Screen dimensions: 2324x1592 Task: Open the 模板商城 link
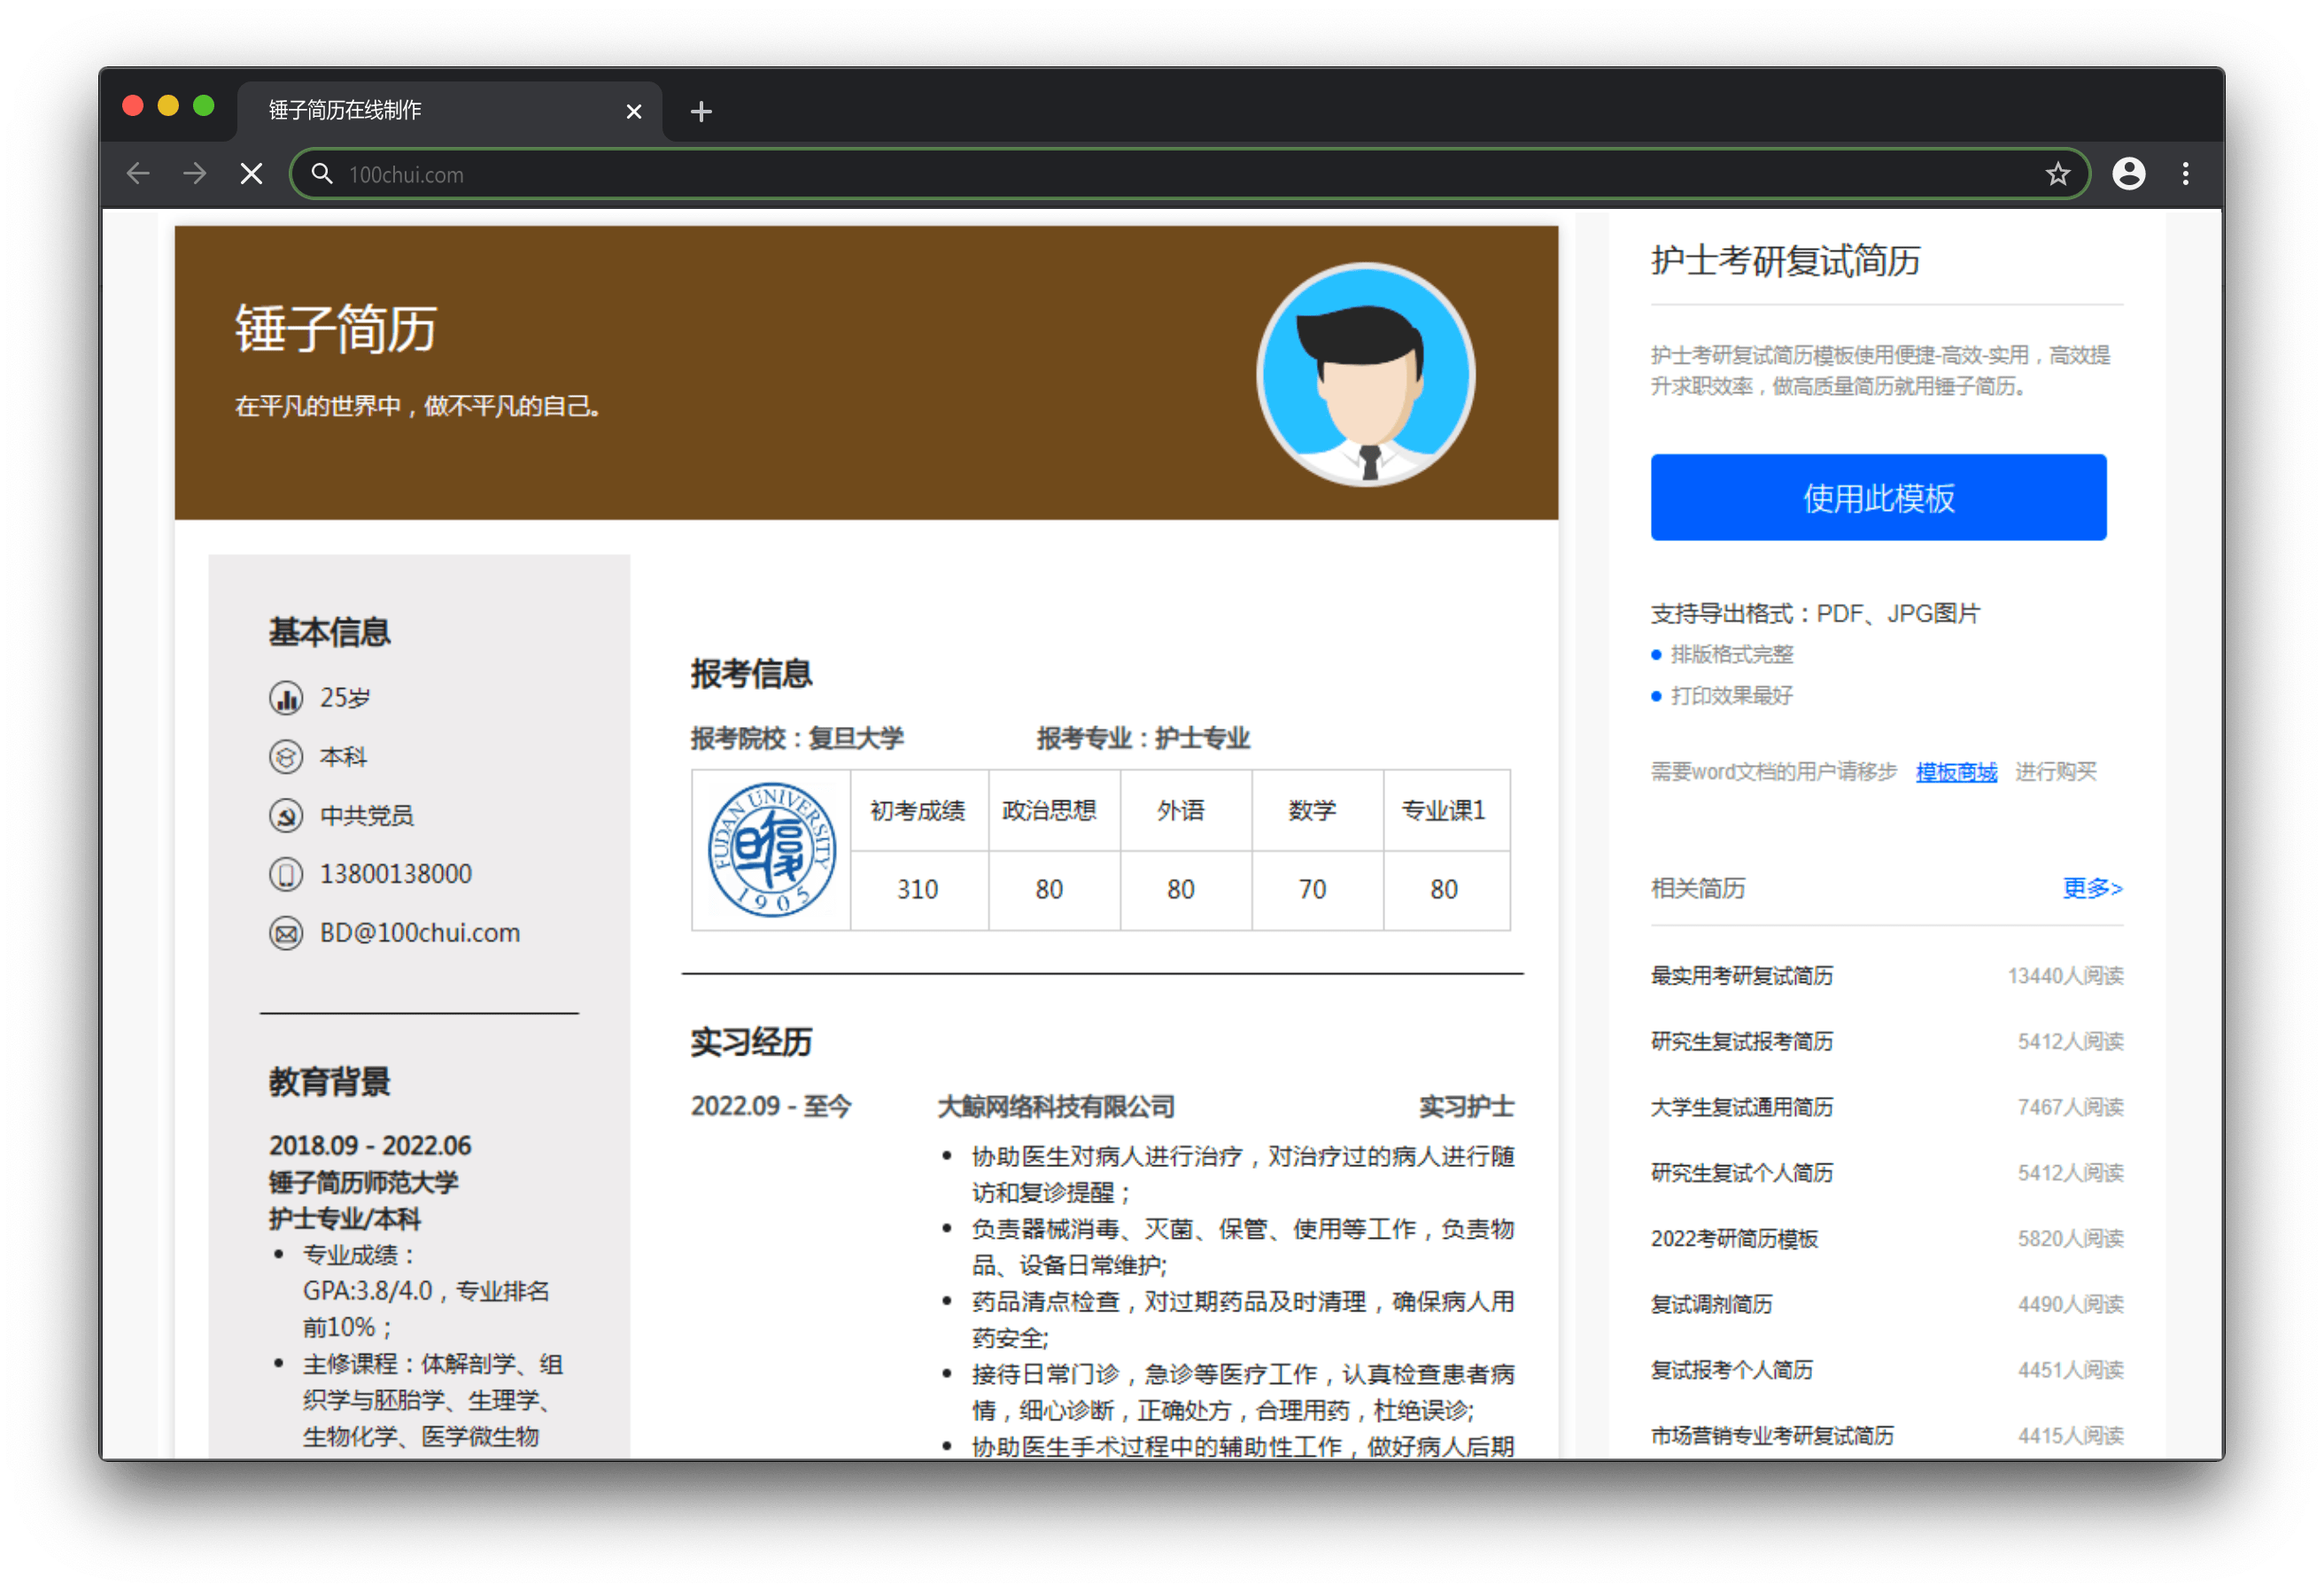coord(1956,772)
